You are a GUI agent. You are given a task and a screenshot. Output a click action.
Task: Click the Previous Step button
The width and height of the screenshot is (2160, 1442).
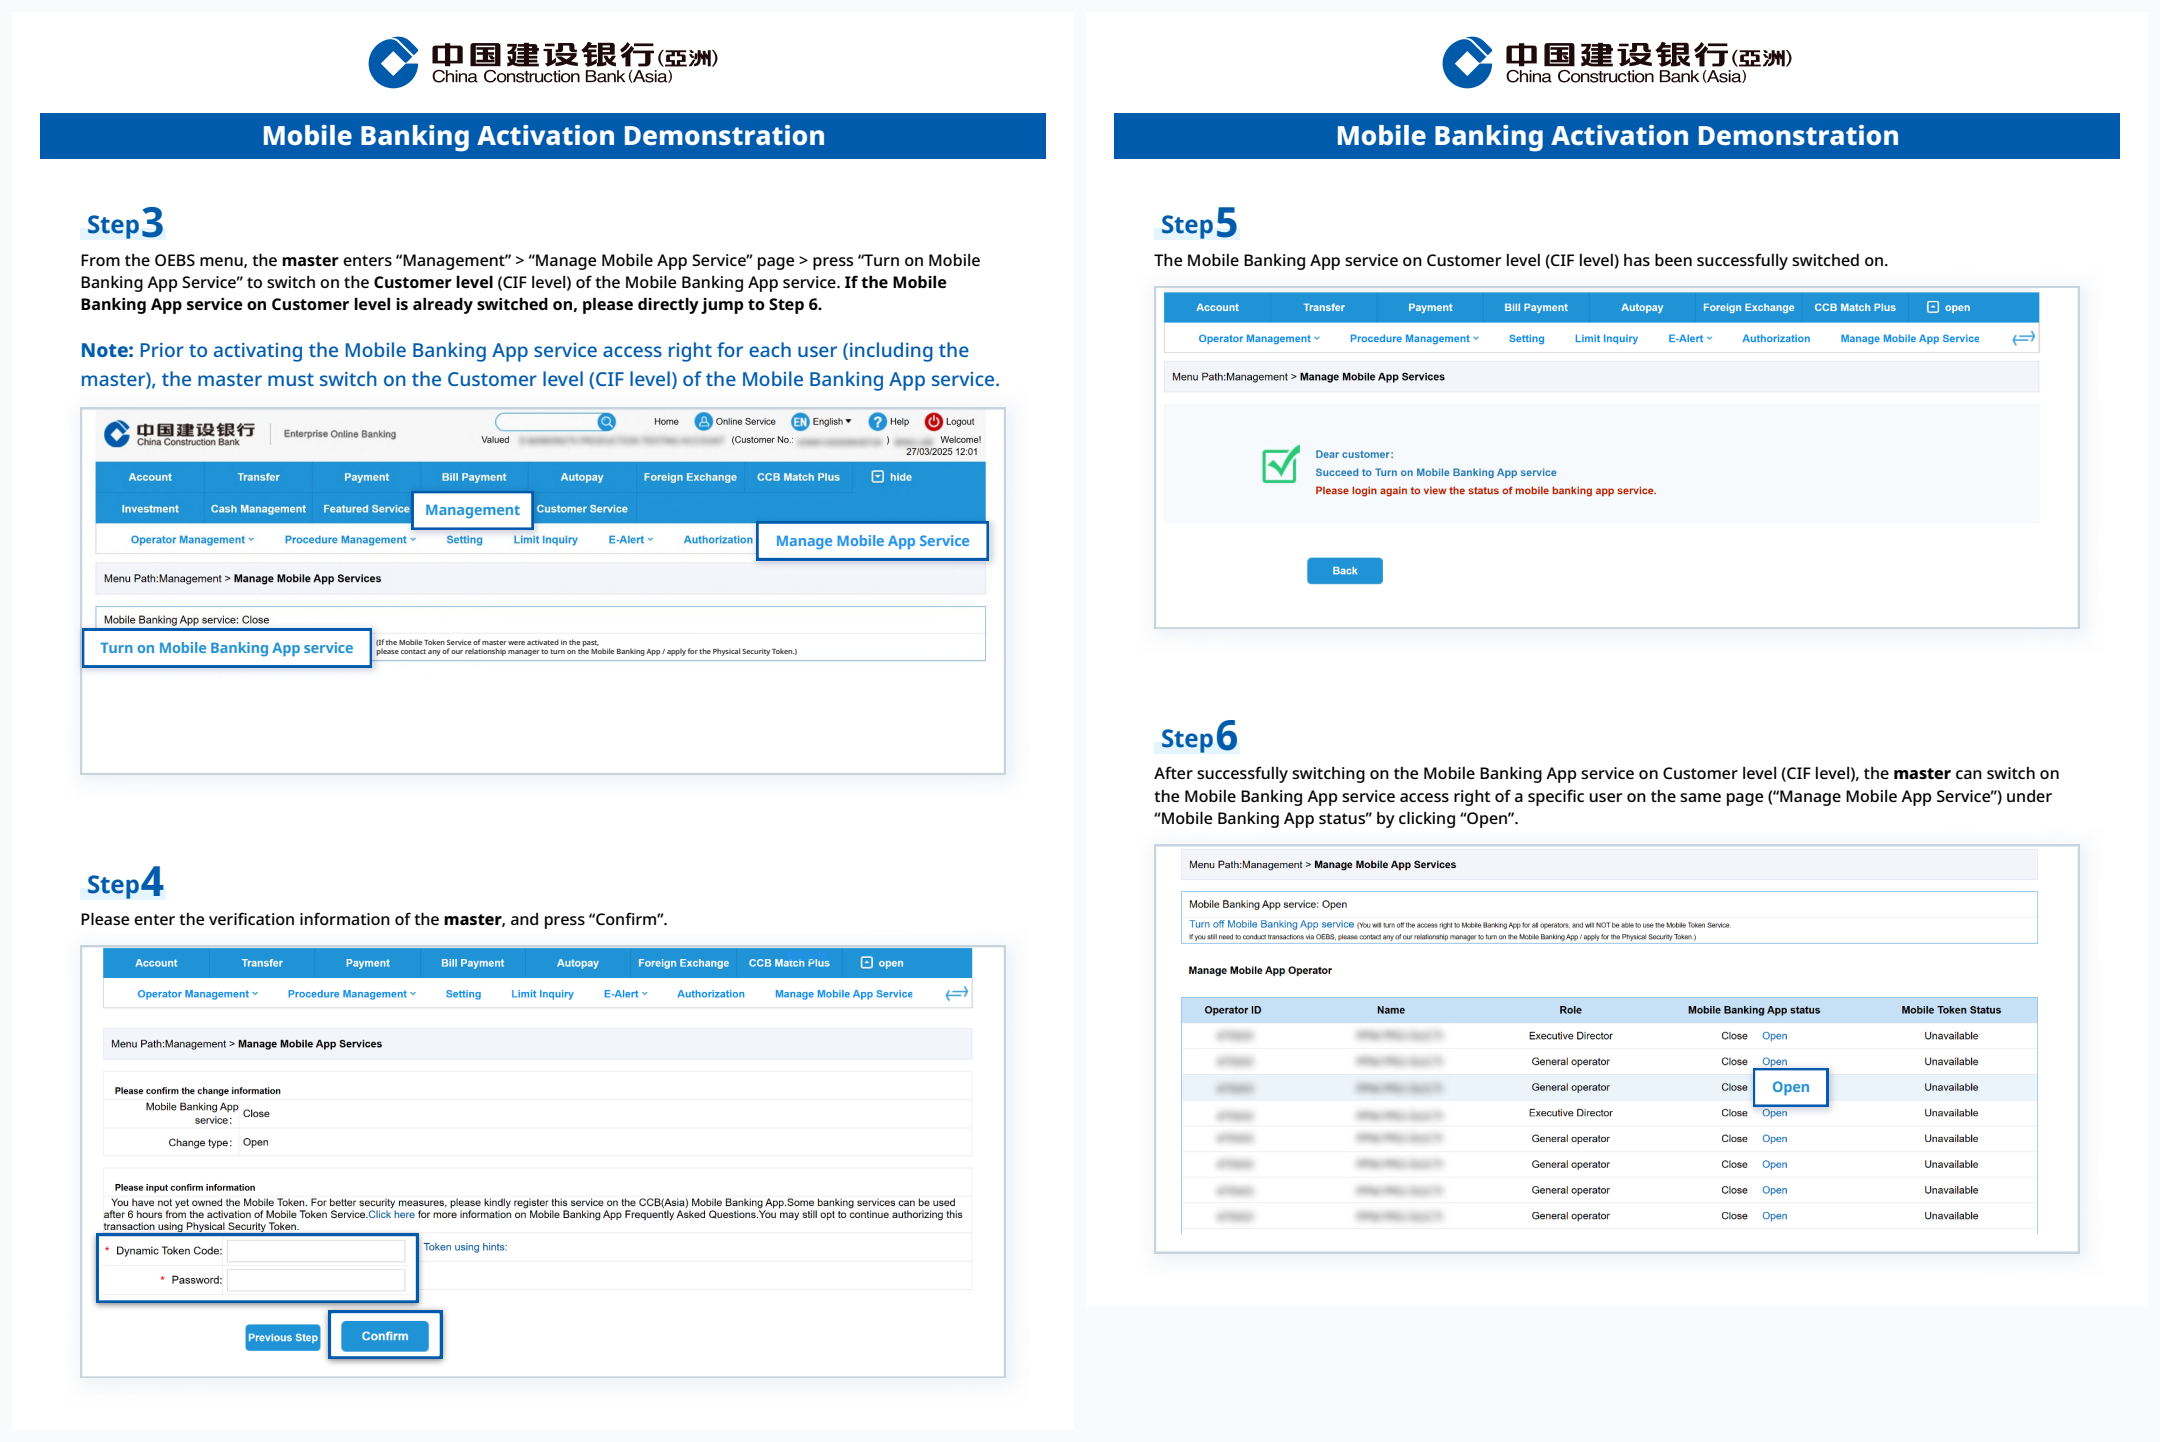(283, 1337)
